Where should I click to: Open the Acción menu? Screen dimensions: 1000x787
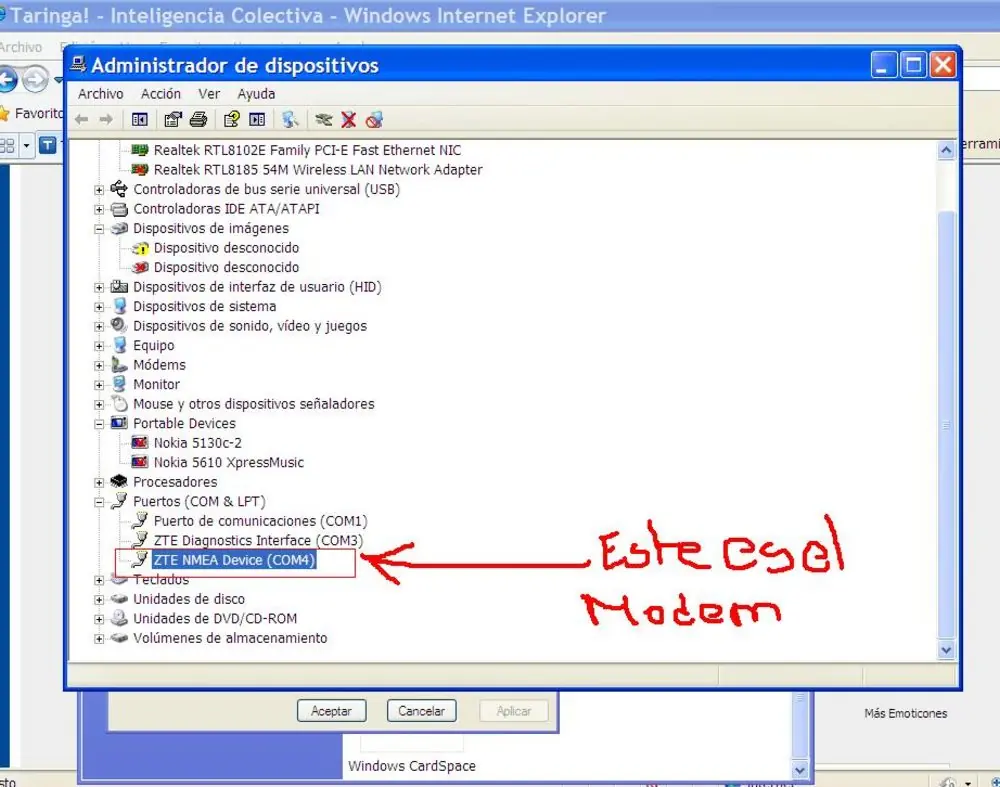(161, 94)
